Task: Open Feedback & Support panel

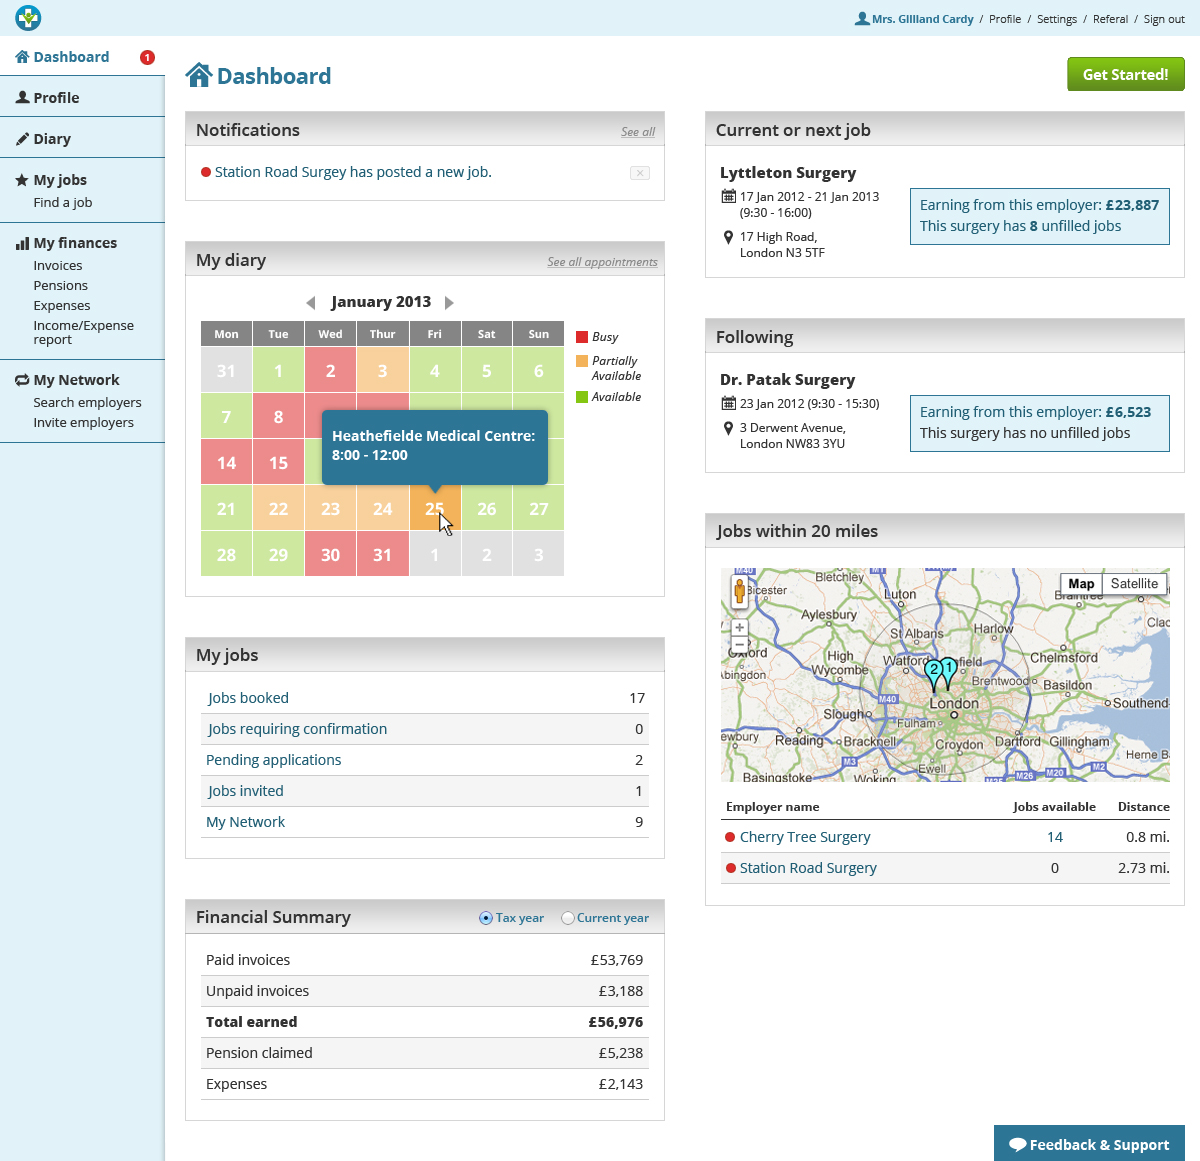Action: pos(1089,1144)
